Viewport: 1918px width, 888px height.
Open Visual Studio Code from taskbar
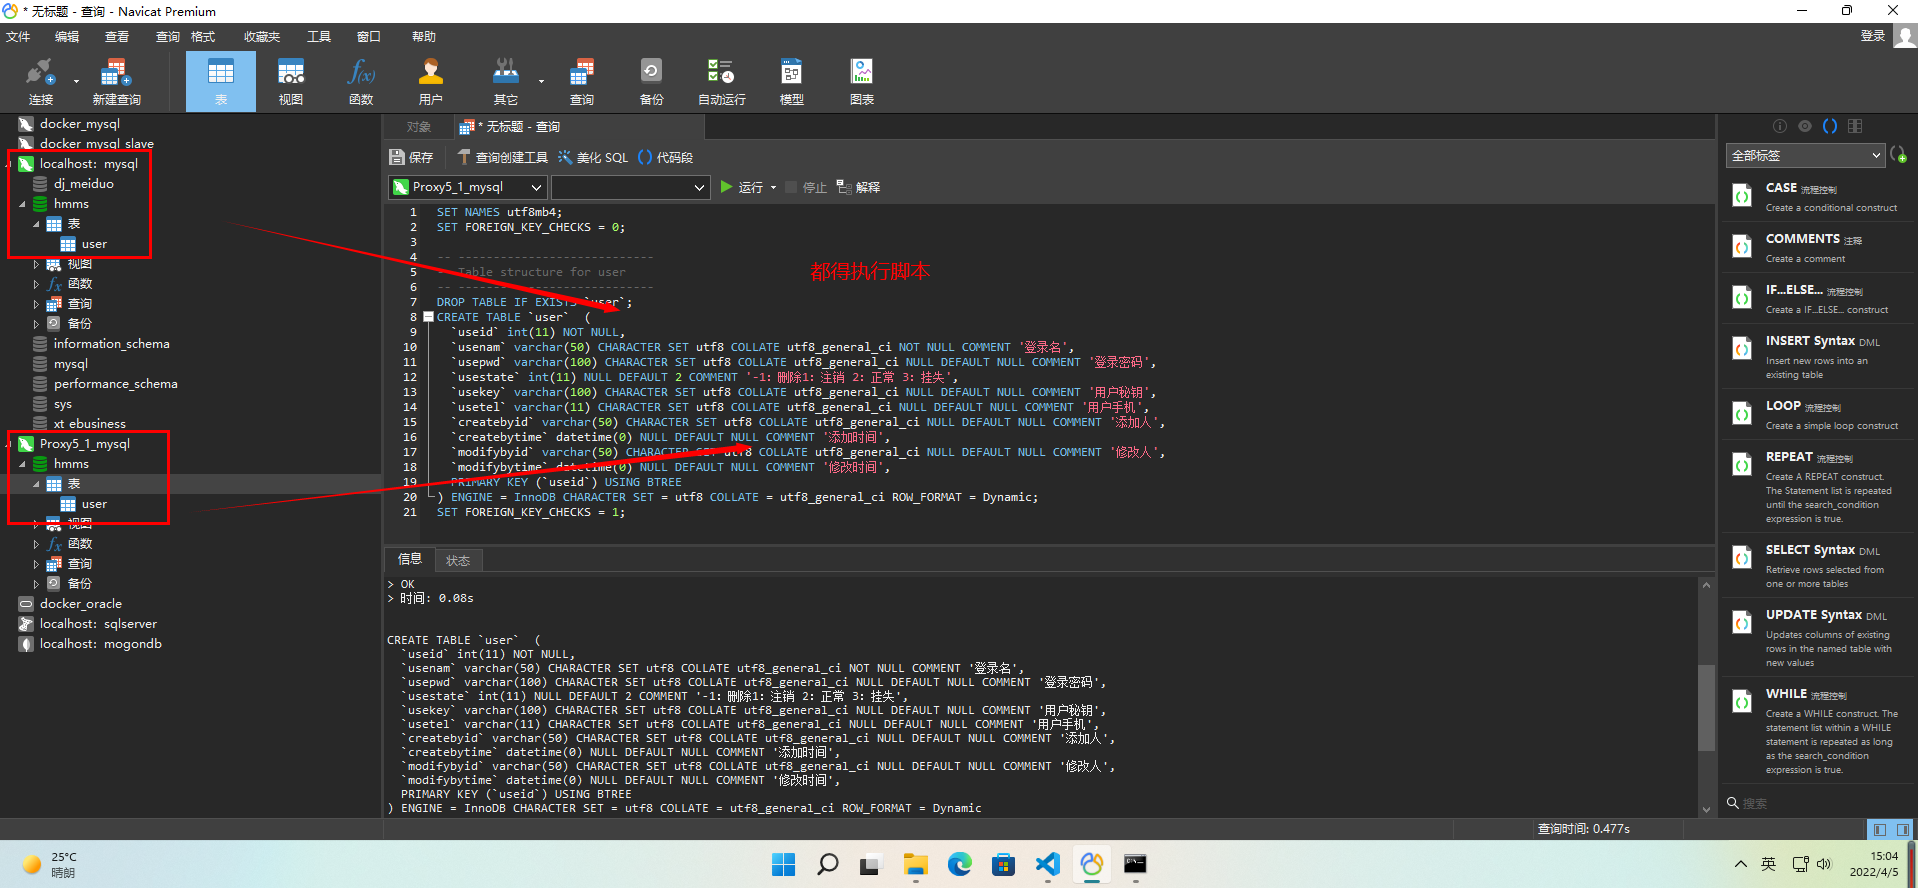point(1047,864)
